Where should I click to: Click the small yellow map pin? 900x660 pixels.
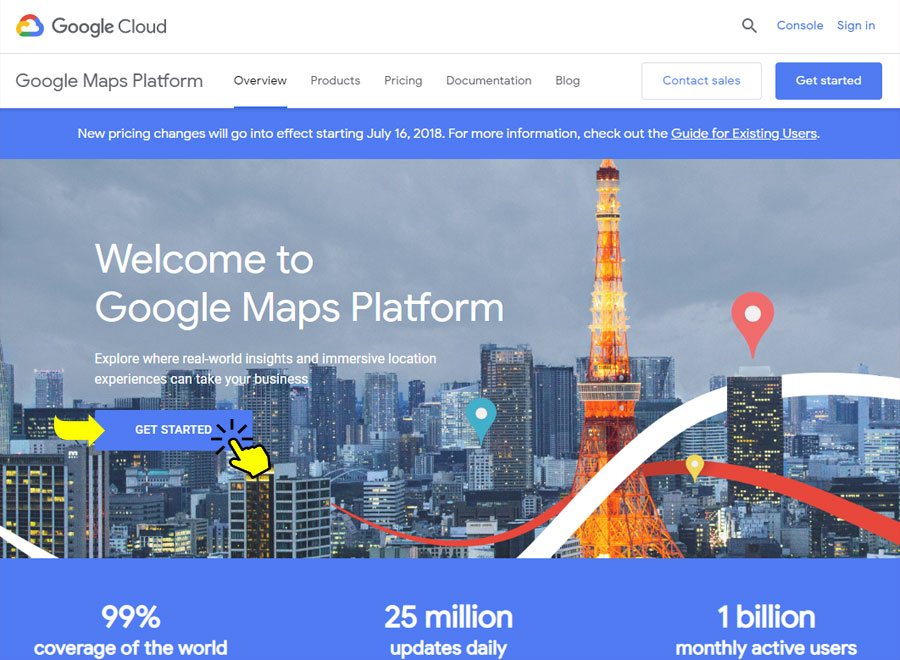694,465
